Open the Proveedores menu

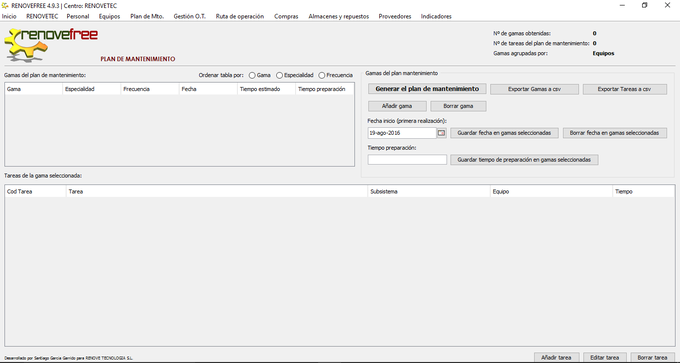point(395,16)
